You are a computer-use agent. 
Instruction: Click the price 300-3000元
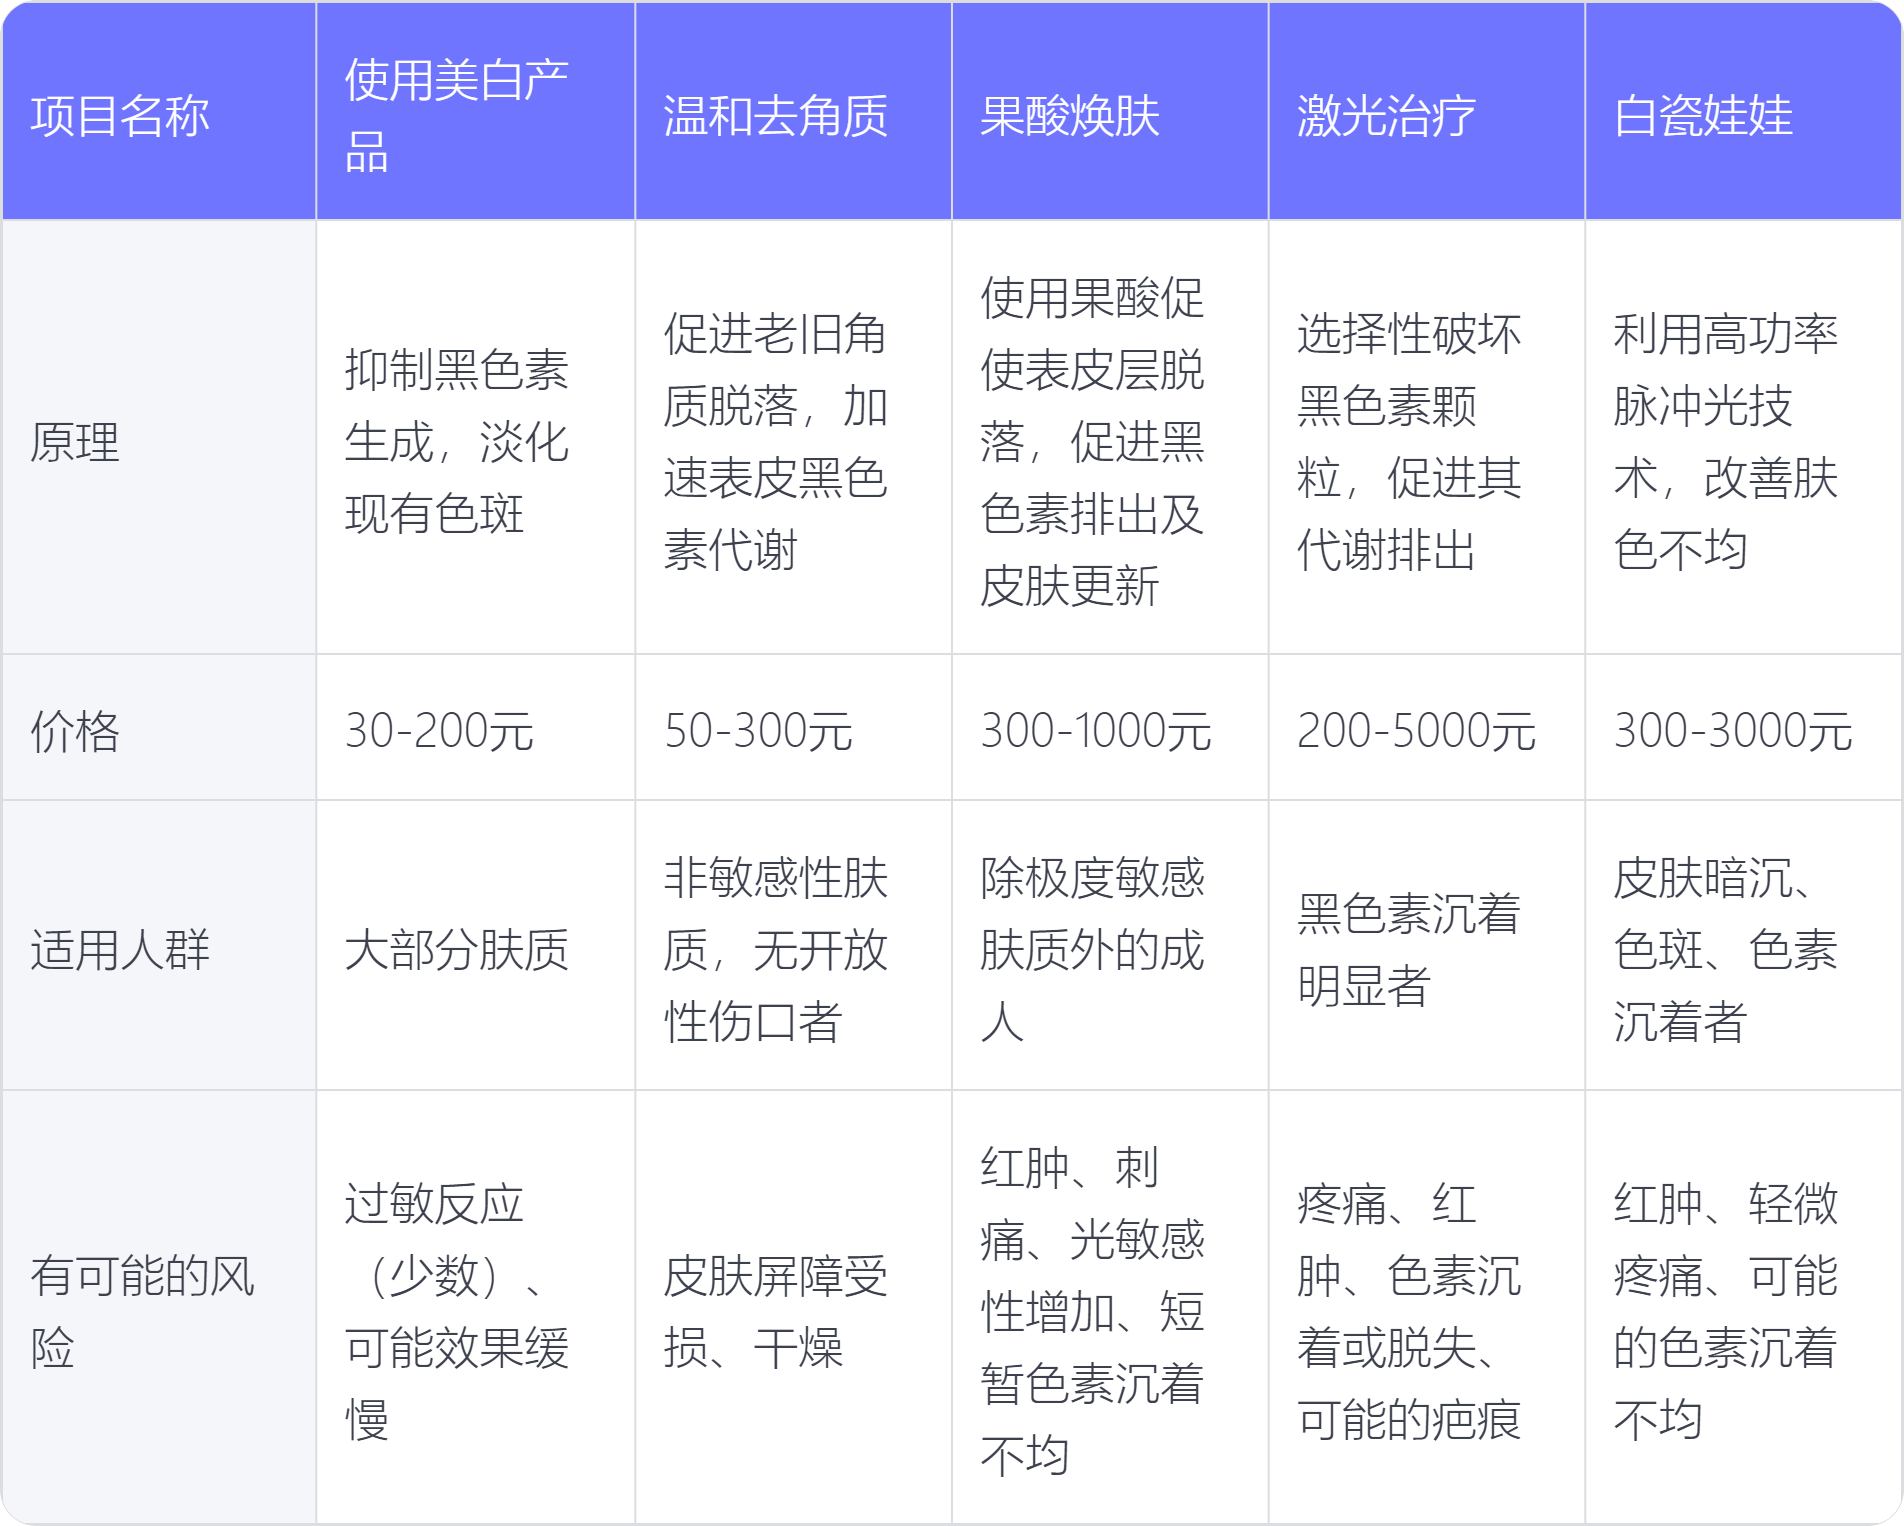[x=1733, y=730]
